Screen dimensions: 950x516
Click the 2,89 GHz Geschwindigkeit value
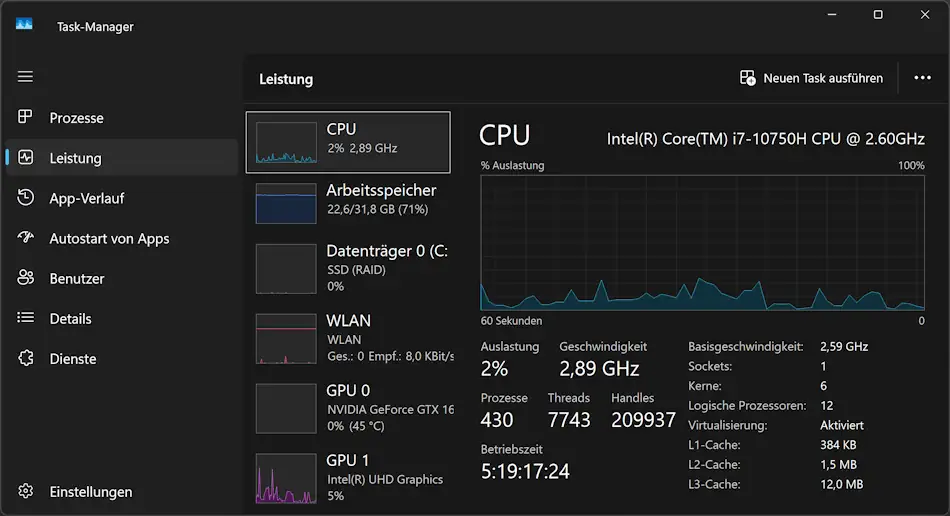coord(599,368)
